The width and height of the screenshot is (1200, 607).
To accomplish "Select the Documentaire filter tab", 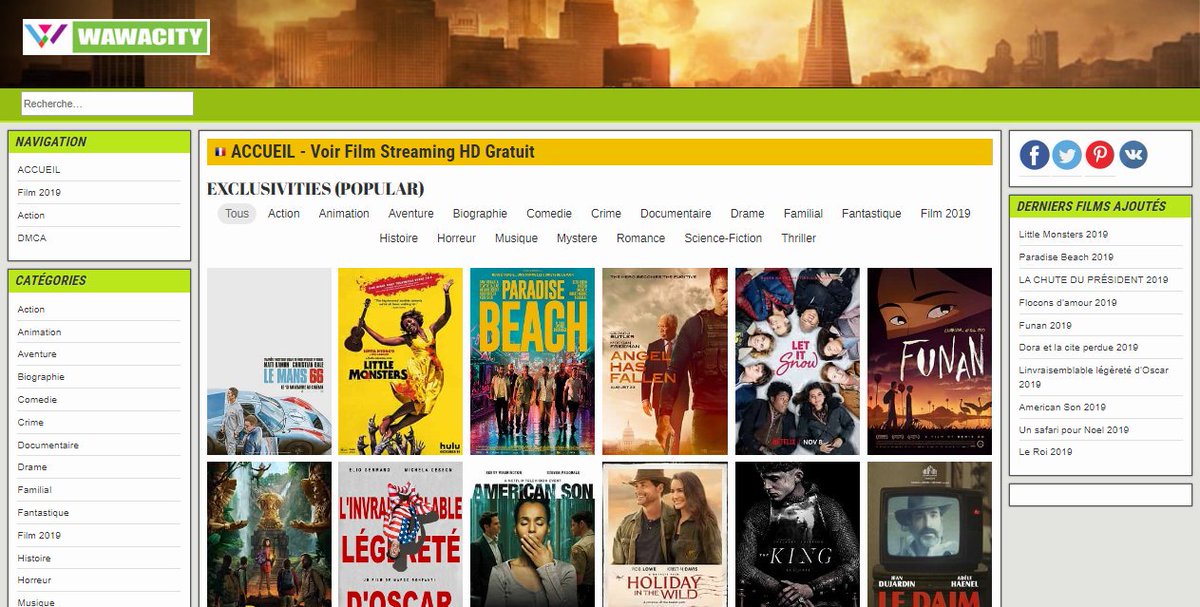I will (x=676, y=214).
